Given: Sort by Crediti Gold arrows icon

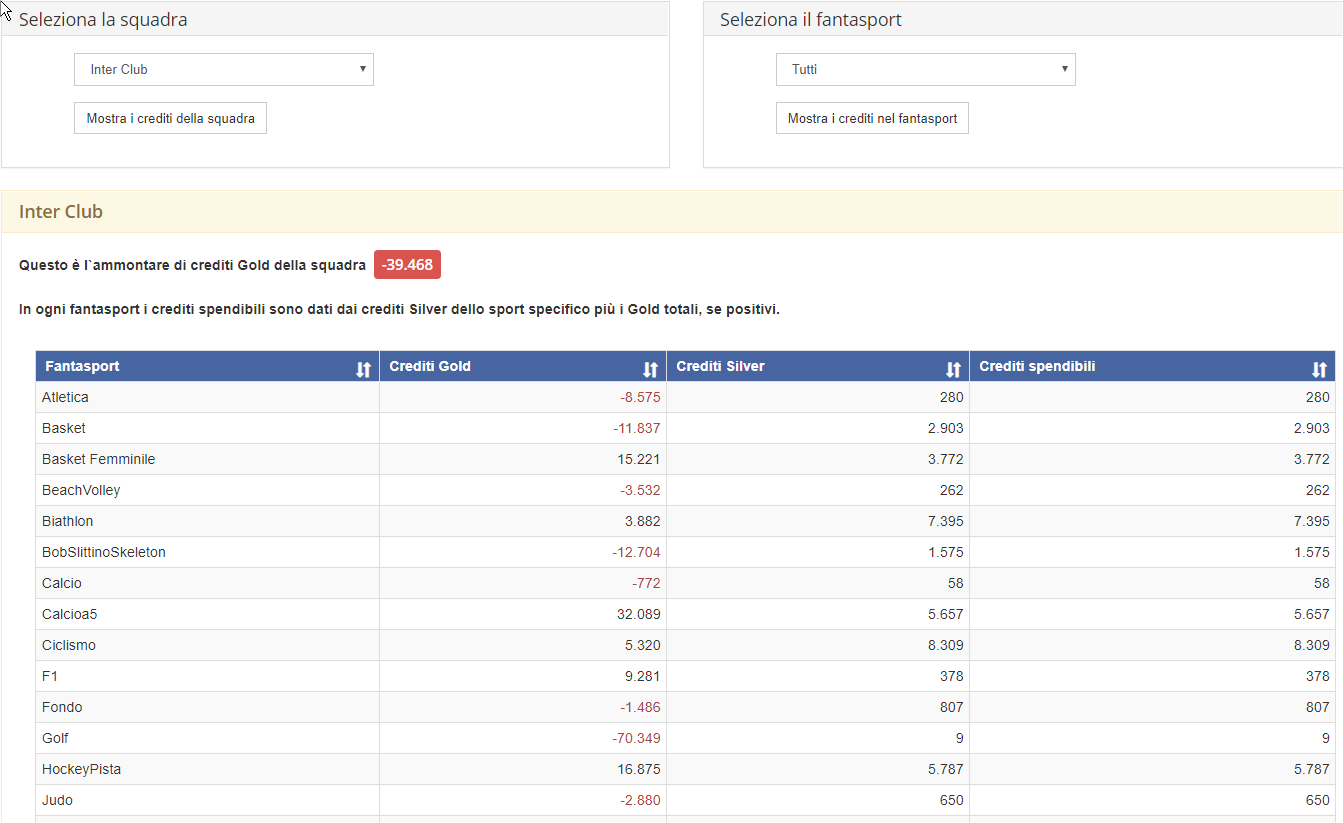Looking at the screenshot, I should click(x=650, y=370).
